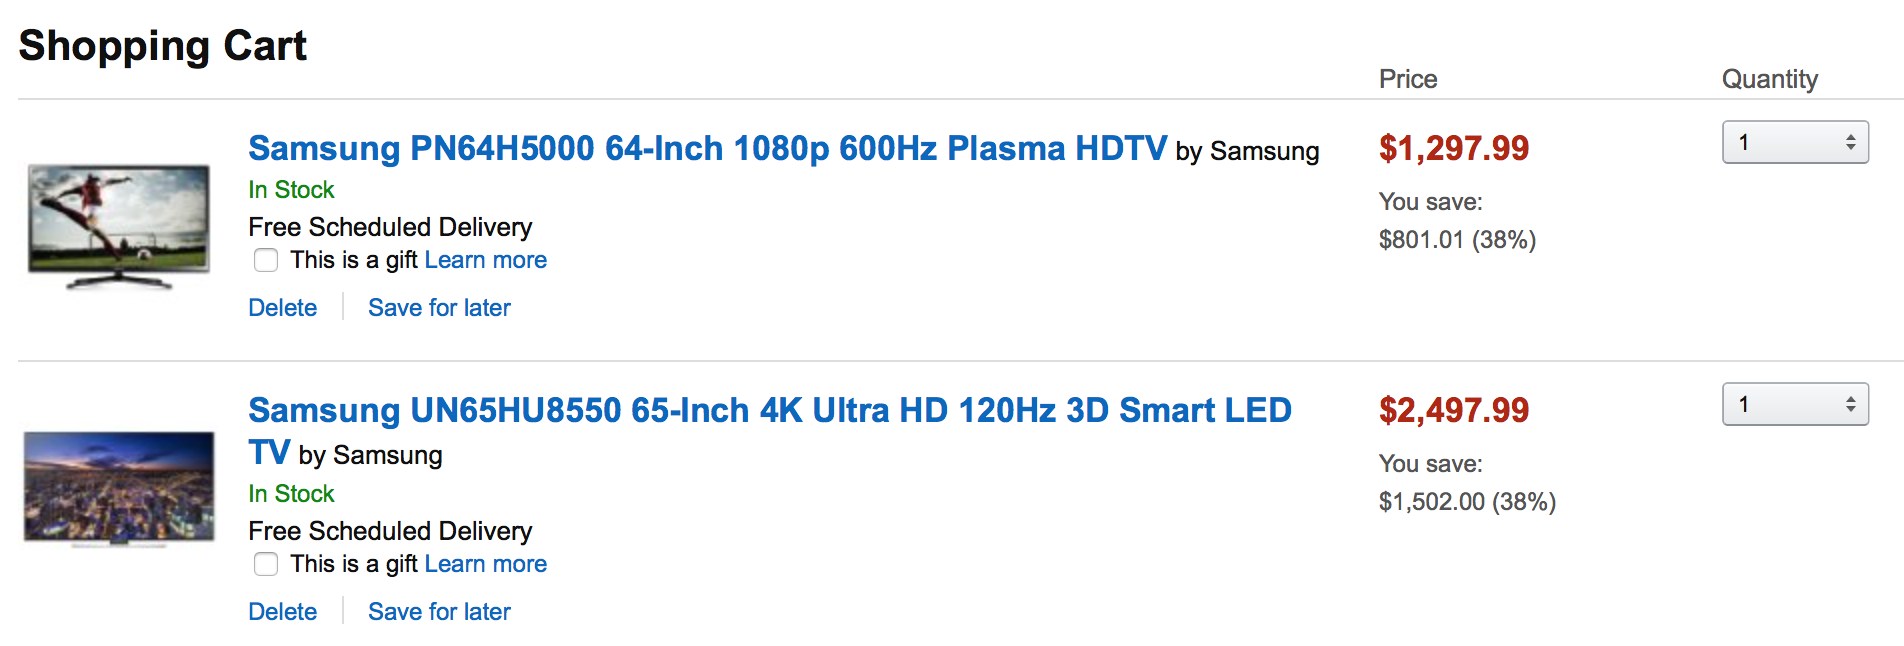Delete the Samsung UN65HU8550 from cart

pos(282,612)
